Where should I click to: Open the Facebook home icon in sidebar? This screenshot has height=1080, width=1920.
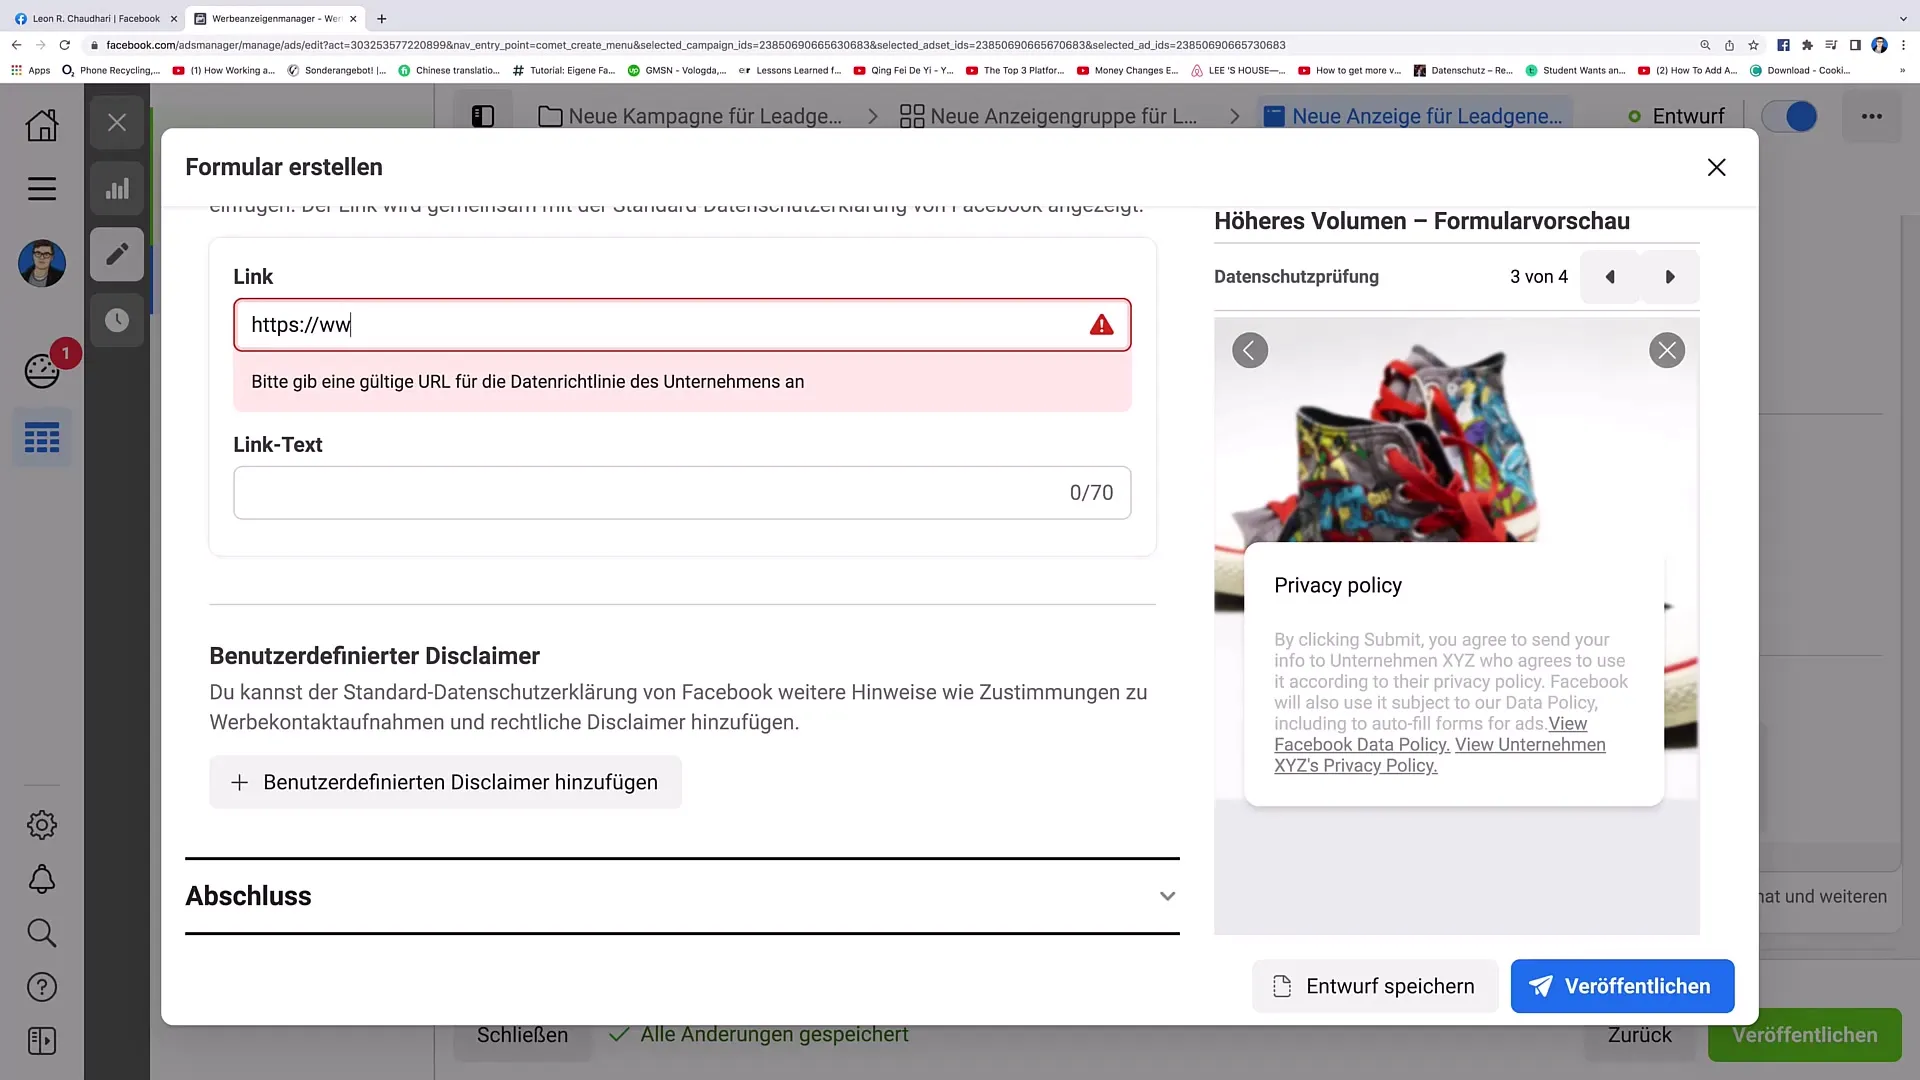42,125
